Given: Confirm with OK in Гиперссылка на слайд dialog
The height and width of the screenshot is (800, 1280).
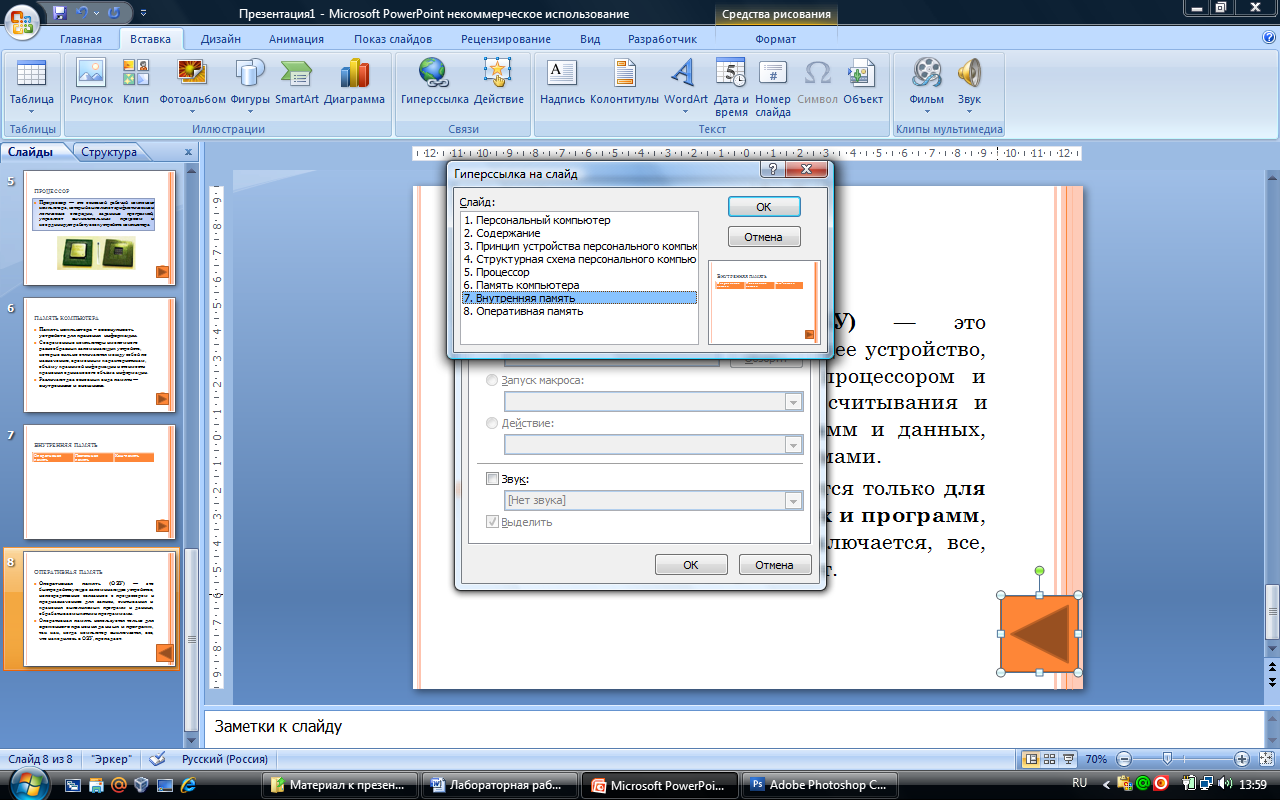Looking at the screenshot, I should (764, 207).
